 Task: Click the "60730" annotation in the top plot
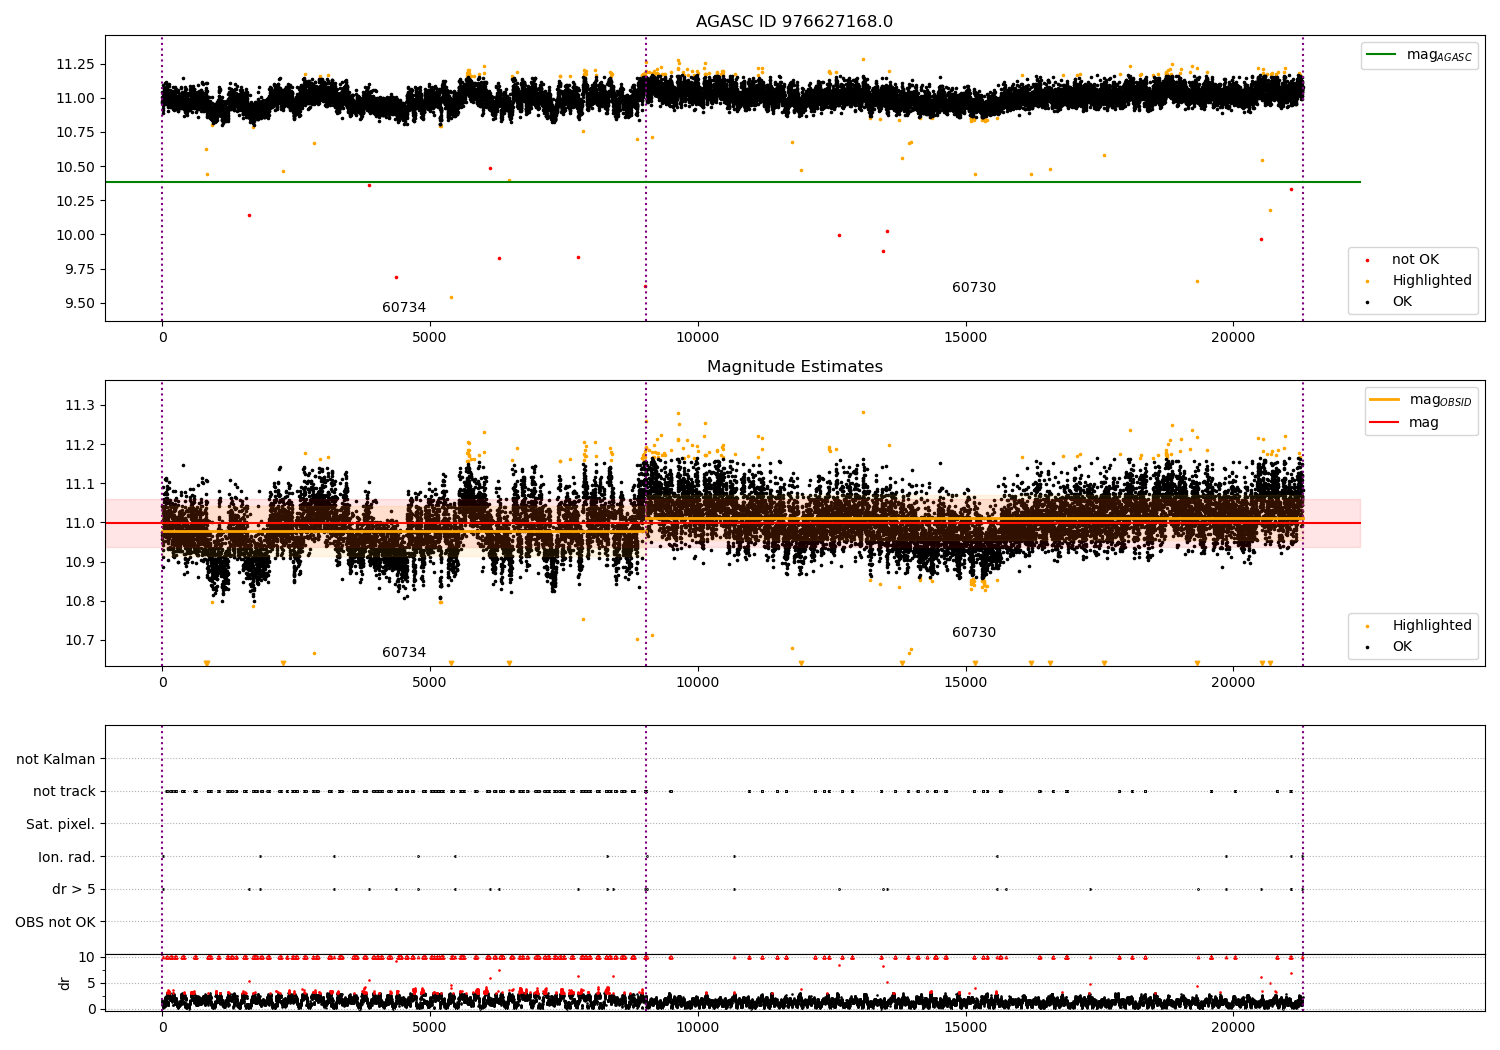coord(974,288)
